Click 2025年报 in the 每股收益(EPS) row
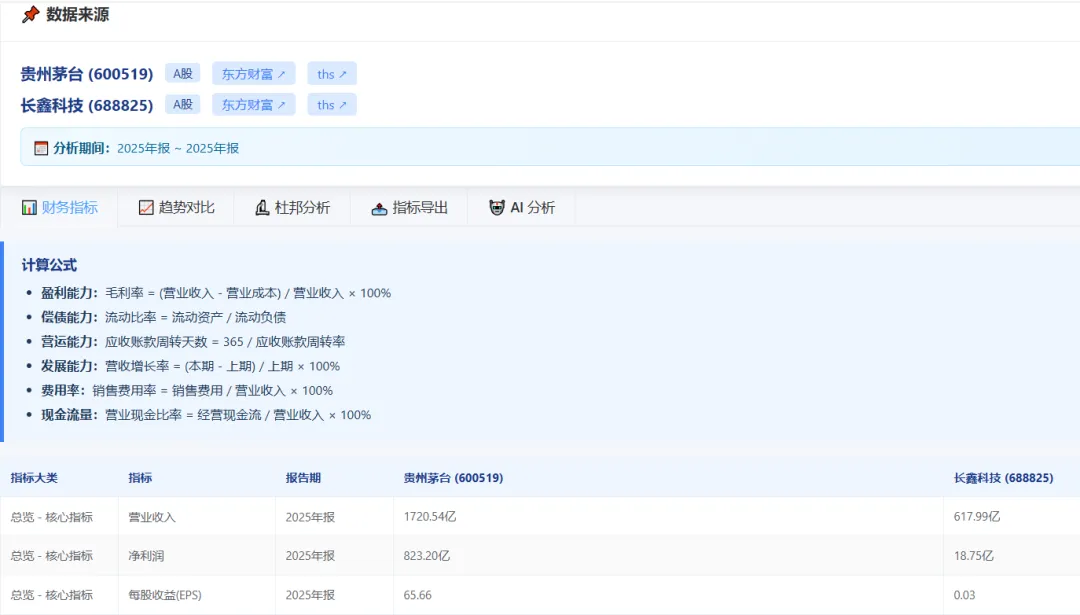This screenshot has height=615, width=1080. click(310, 595)
